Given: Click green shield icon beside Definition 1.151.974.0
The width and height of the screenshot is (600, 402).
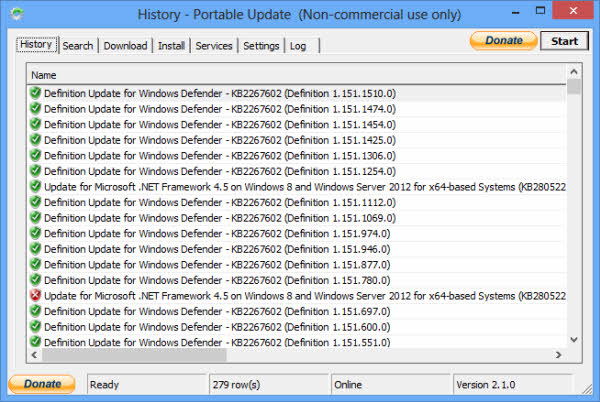Looking at the screenshot, I should pos(35,233).
